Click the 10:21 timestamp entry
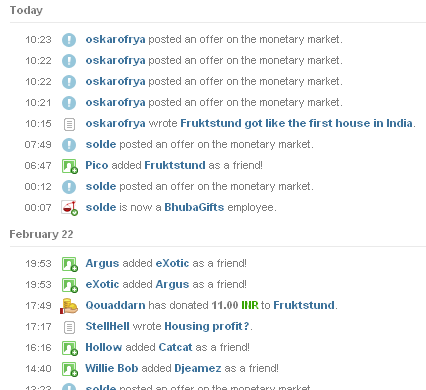426x390 pixels. [x=38, y=103]
